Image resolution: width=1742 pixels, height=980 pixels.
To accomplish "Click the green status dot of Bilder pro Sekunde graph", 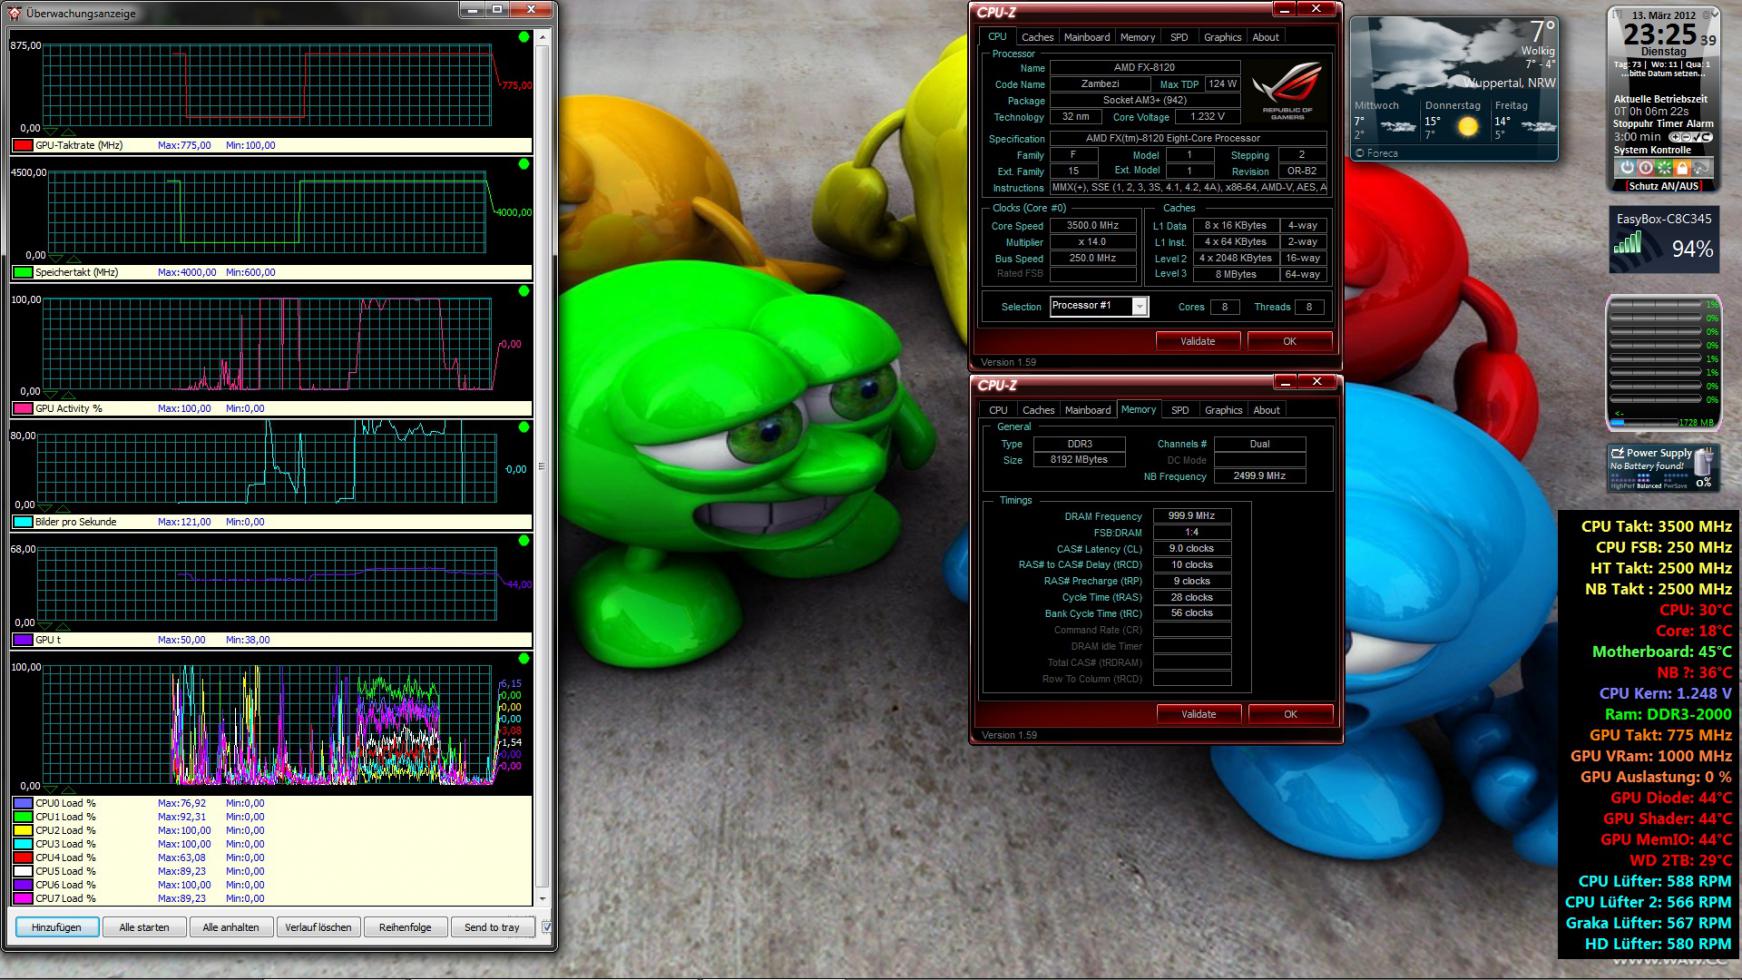I will click(523, 427).
